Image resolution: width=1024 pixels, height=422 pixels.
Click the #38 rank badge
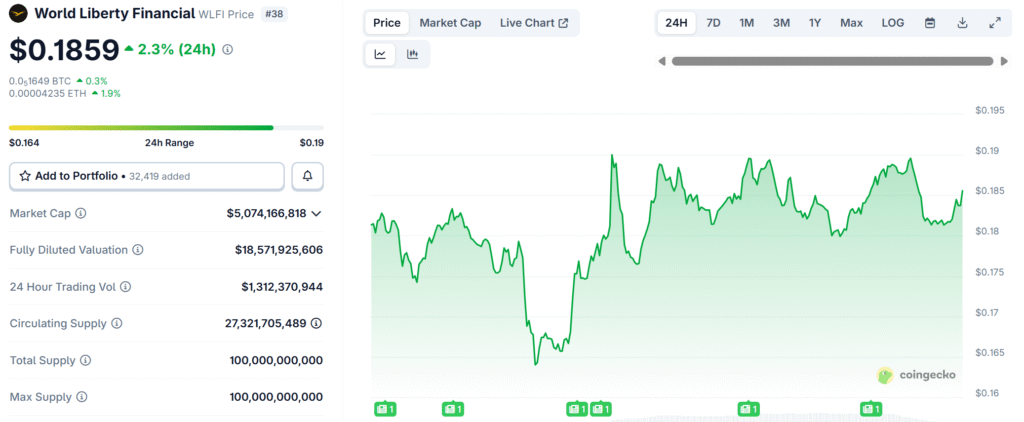pos(273,15)
